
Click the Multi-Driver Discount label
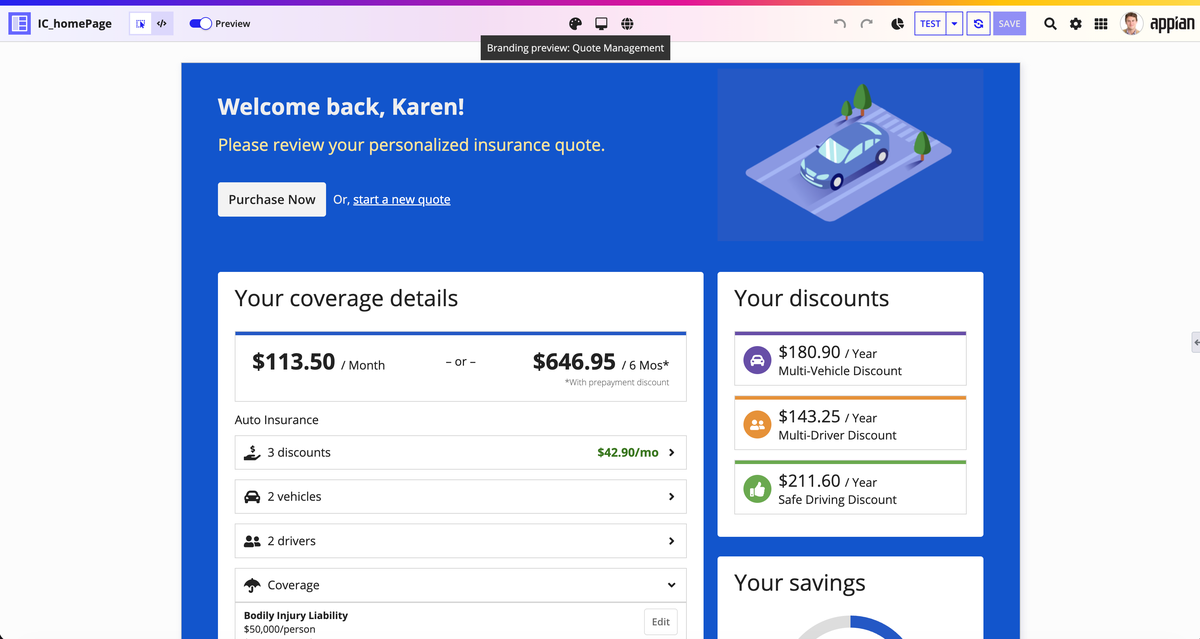click(838, 435)
